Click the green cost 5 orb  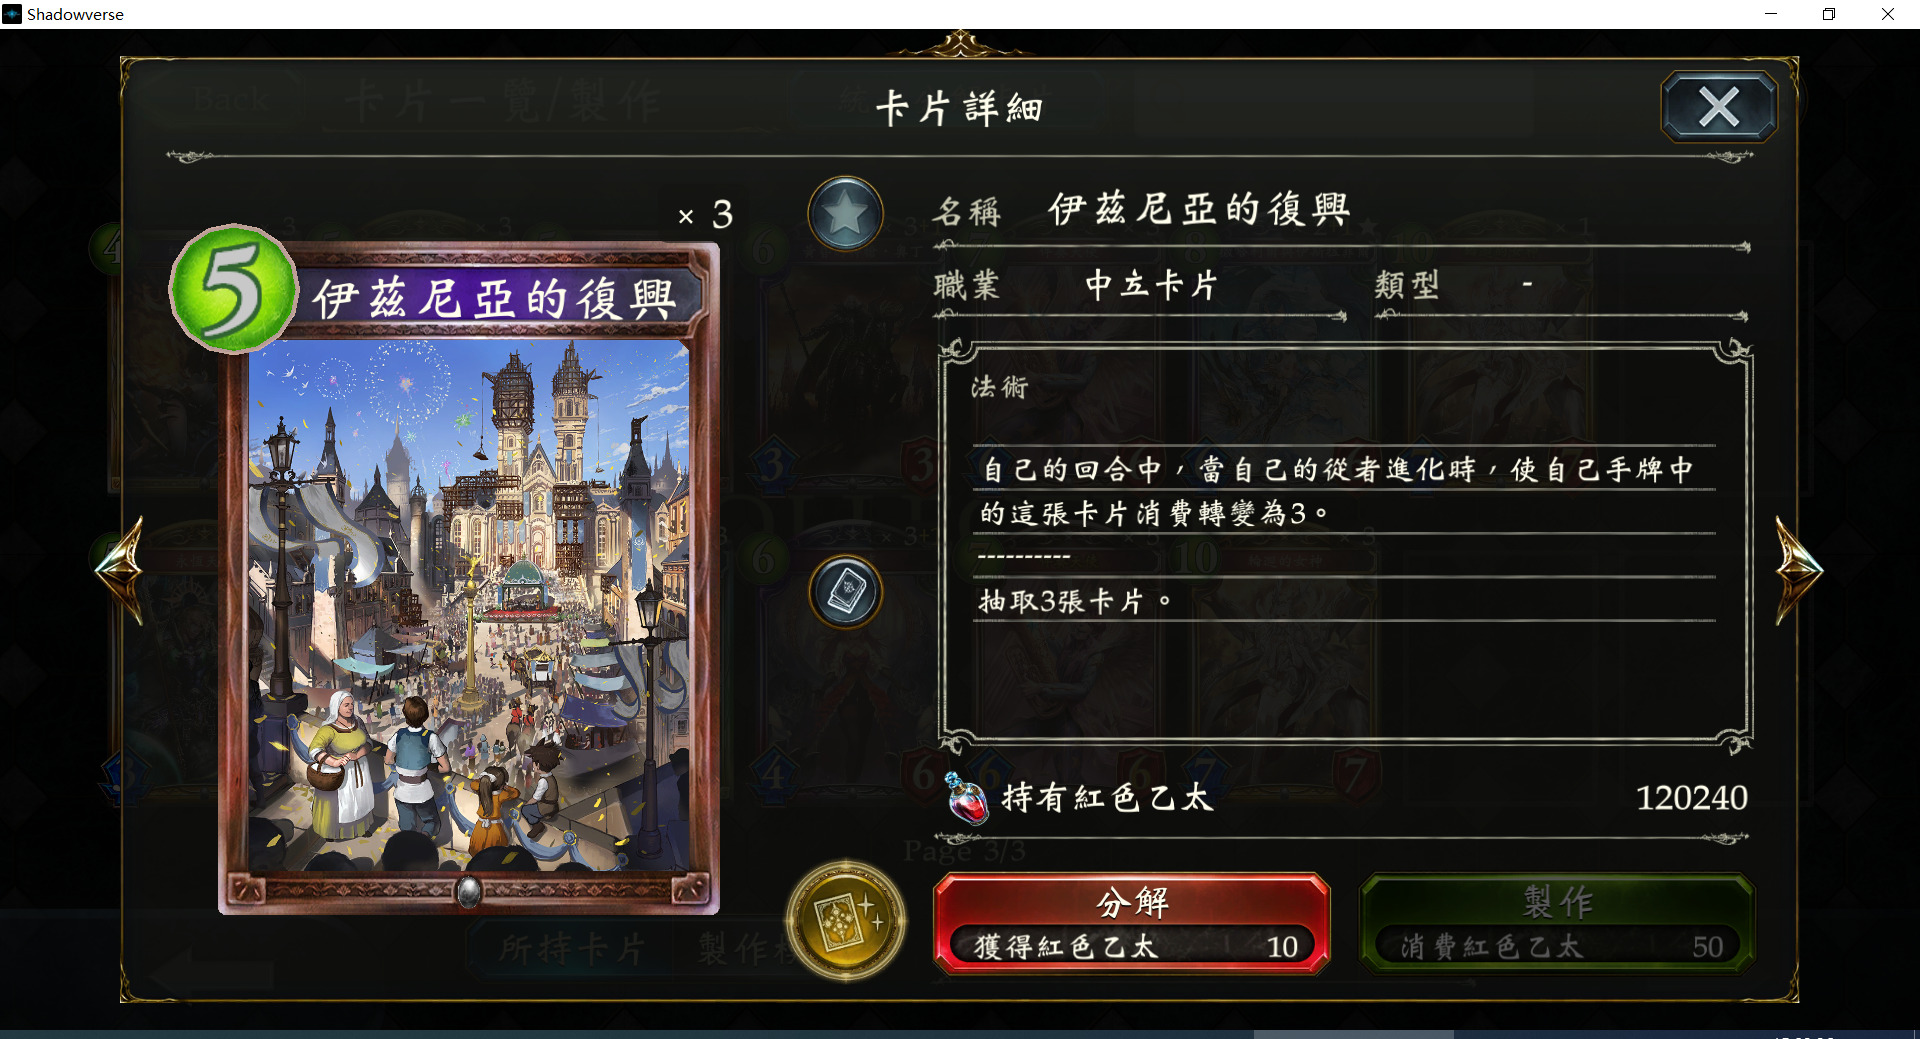[234, 289]
